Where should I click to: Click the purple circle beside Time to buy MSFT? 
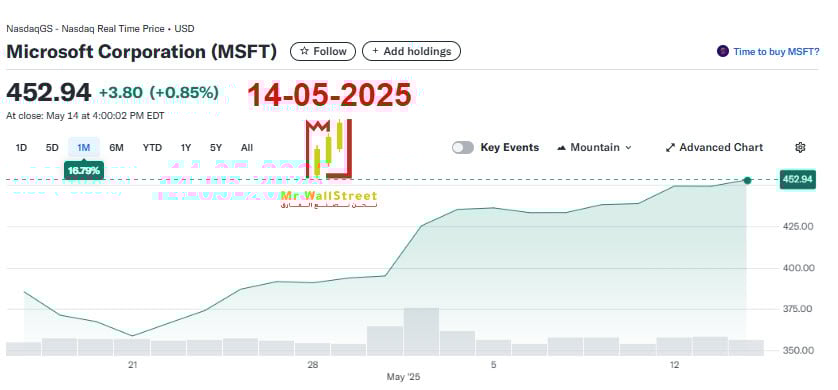click(x=723, y=51)
